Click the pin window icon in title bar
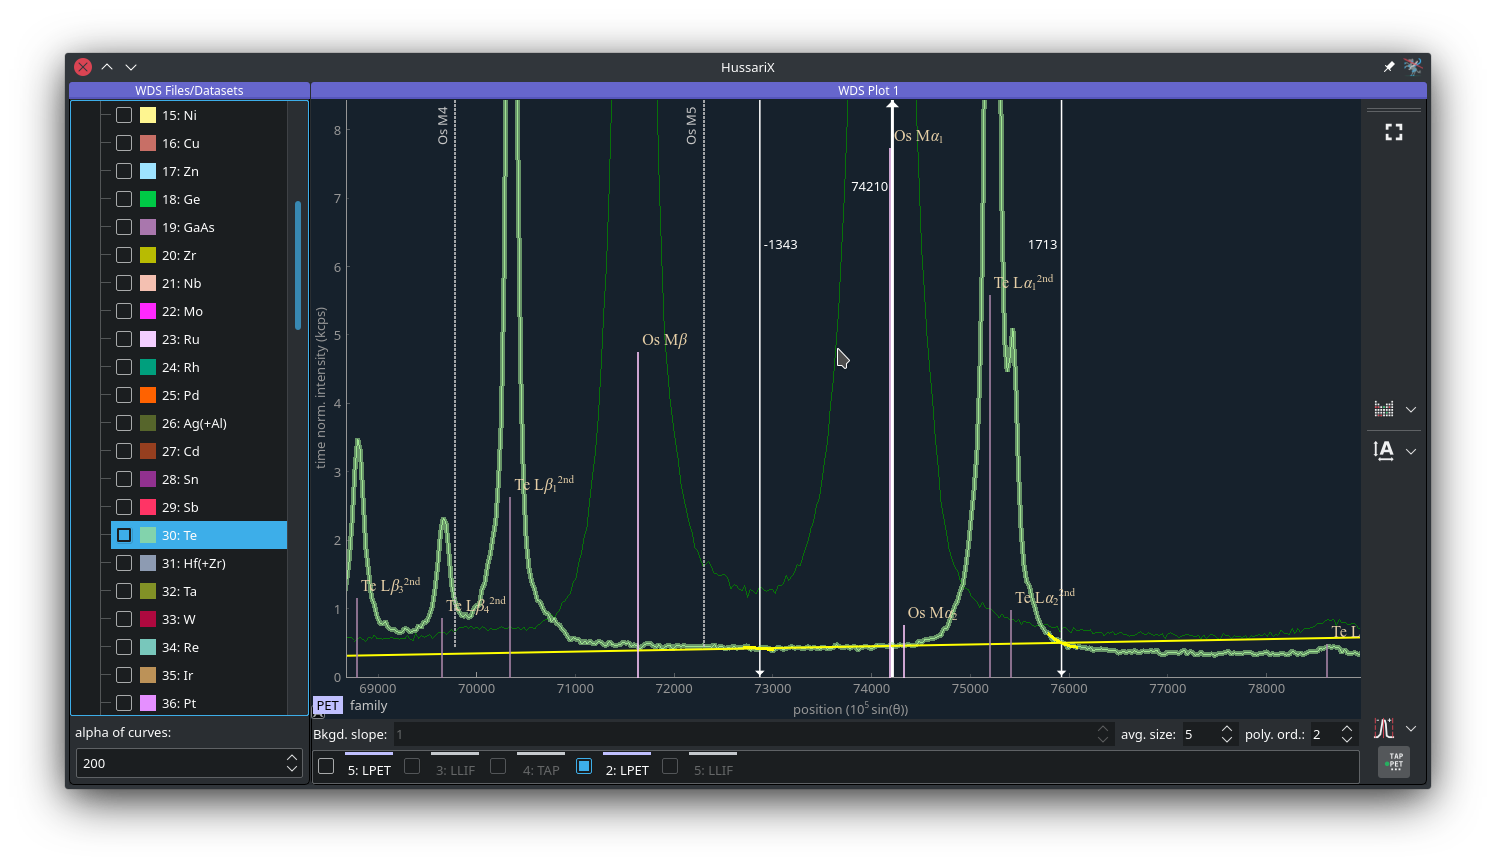This screenshot has height=866, width=1496. (x=1388, y=67)
